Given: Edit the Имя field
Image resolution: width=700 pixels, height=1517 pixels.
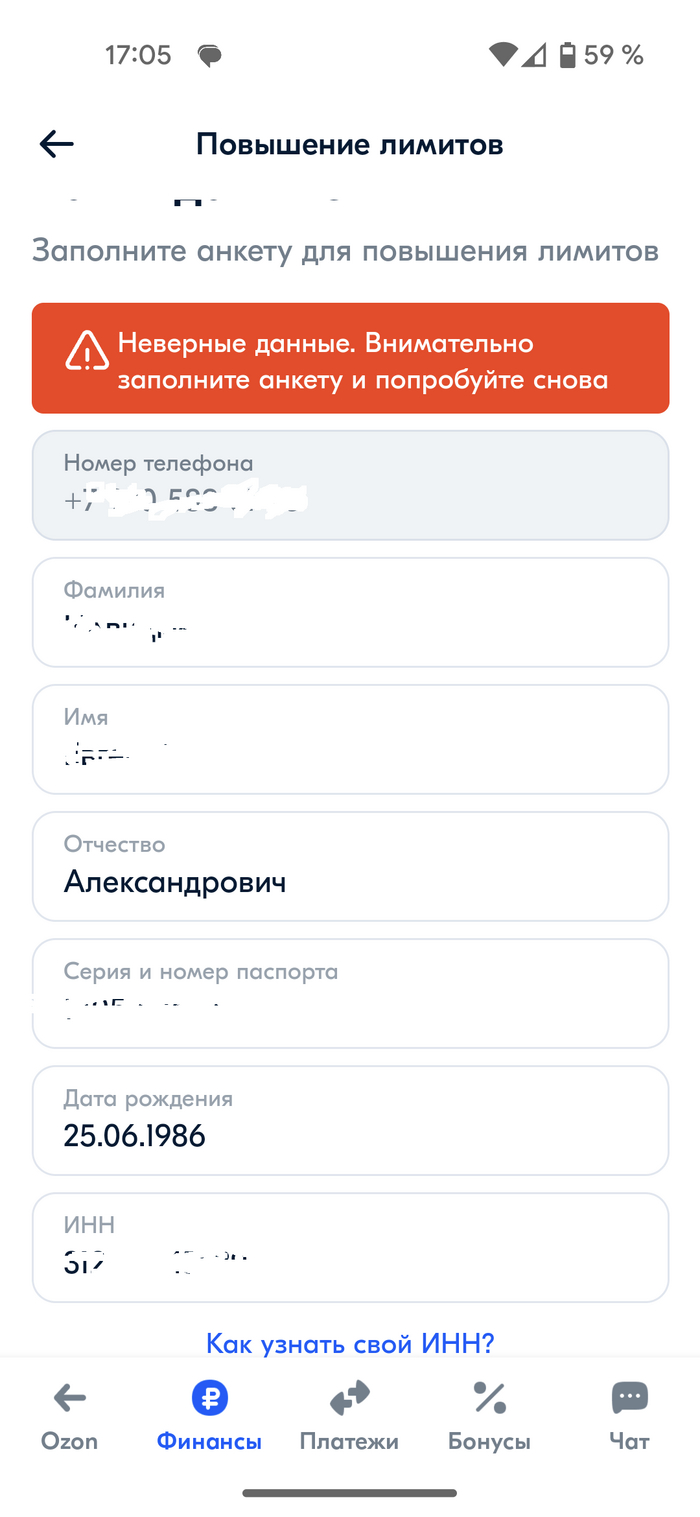Looking at the screenshot, I should click(350, 739).
